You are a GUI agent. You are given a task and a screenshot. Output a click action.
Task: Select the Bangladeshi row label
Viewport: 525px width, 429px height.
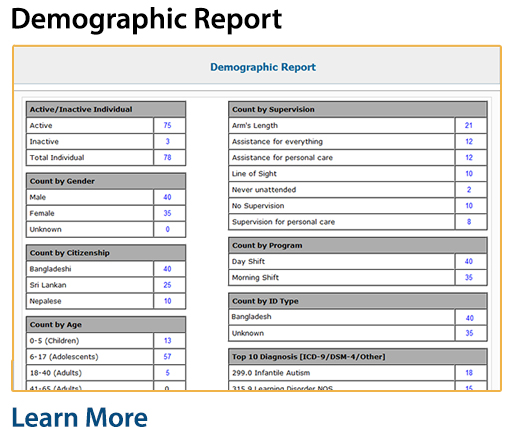[x=50, y=269]
